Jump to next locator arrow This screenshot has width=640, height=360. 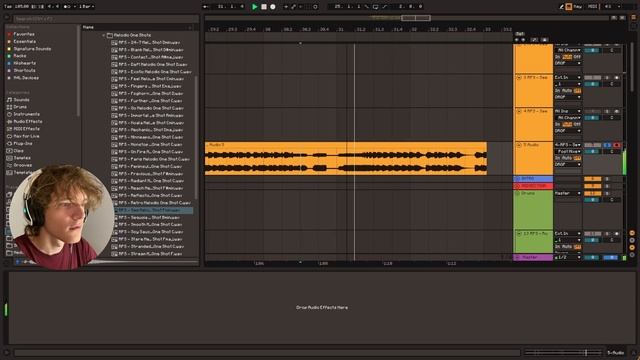click(x=523, y=40)
